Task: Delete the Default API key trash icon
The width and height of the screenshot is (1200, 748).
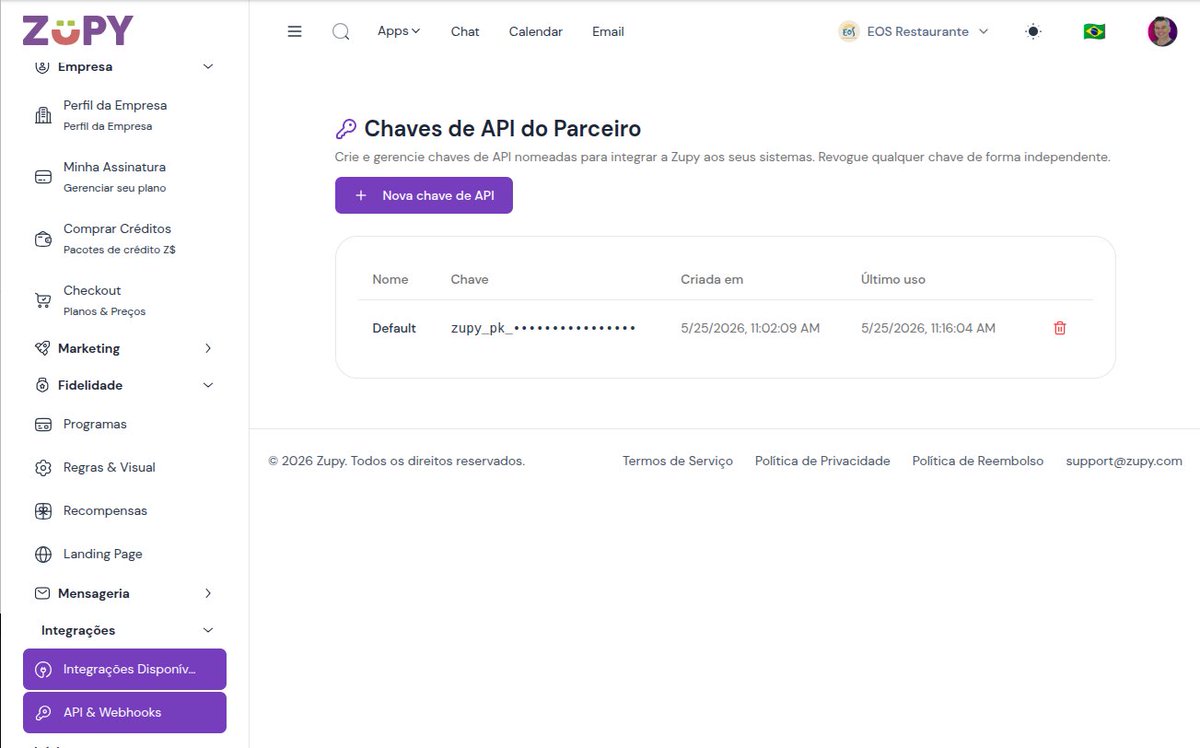Action: pyautogui.click(x=1060, y=328)
